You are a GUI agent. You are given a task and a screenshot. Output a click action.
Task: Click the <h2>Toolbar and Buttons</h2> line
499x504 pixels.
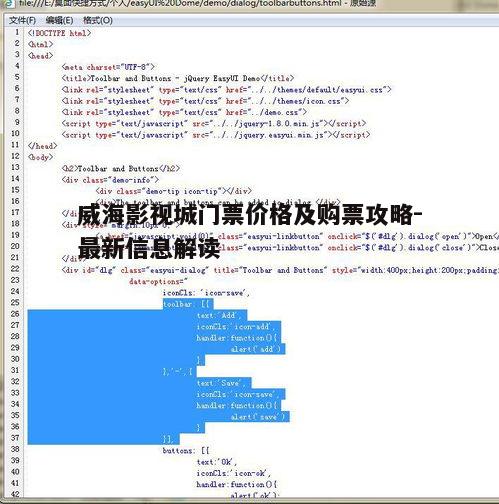coord(121,168)
